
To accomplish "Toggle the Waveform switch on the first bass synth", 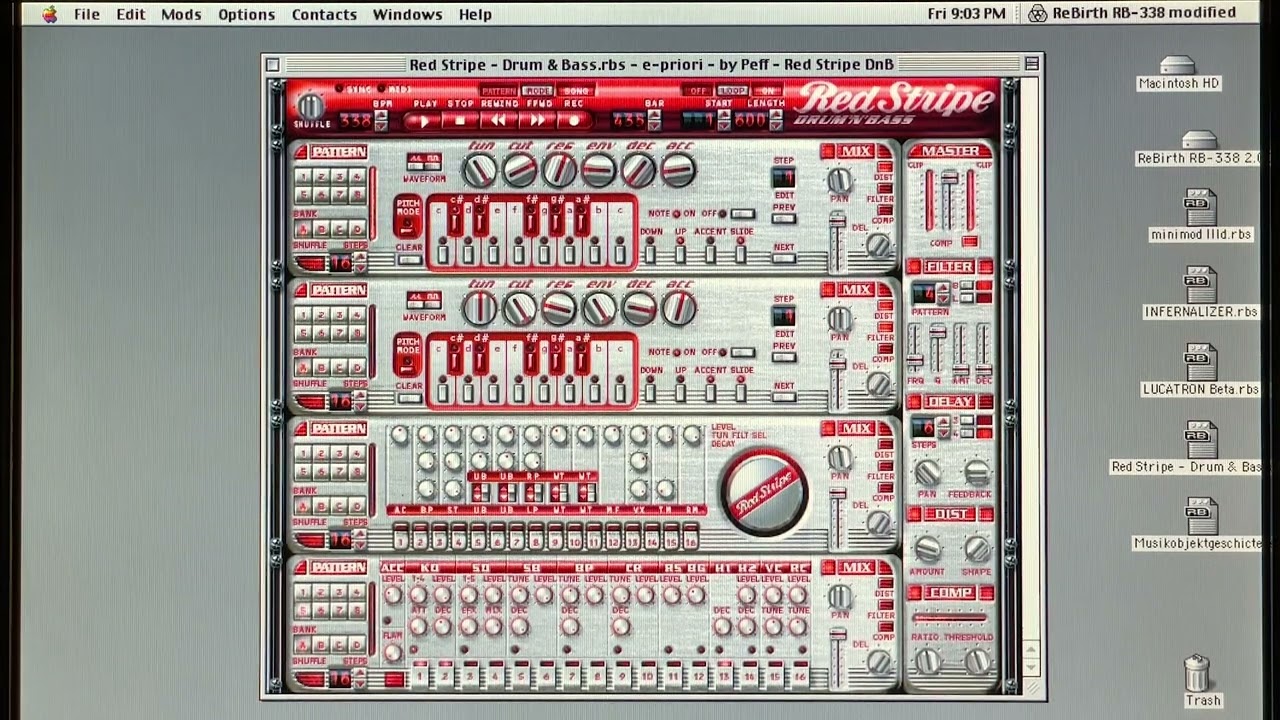I will click(x=423, y=161).
